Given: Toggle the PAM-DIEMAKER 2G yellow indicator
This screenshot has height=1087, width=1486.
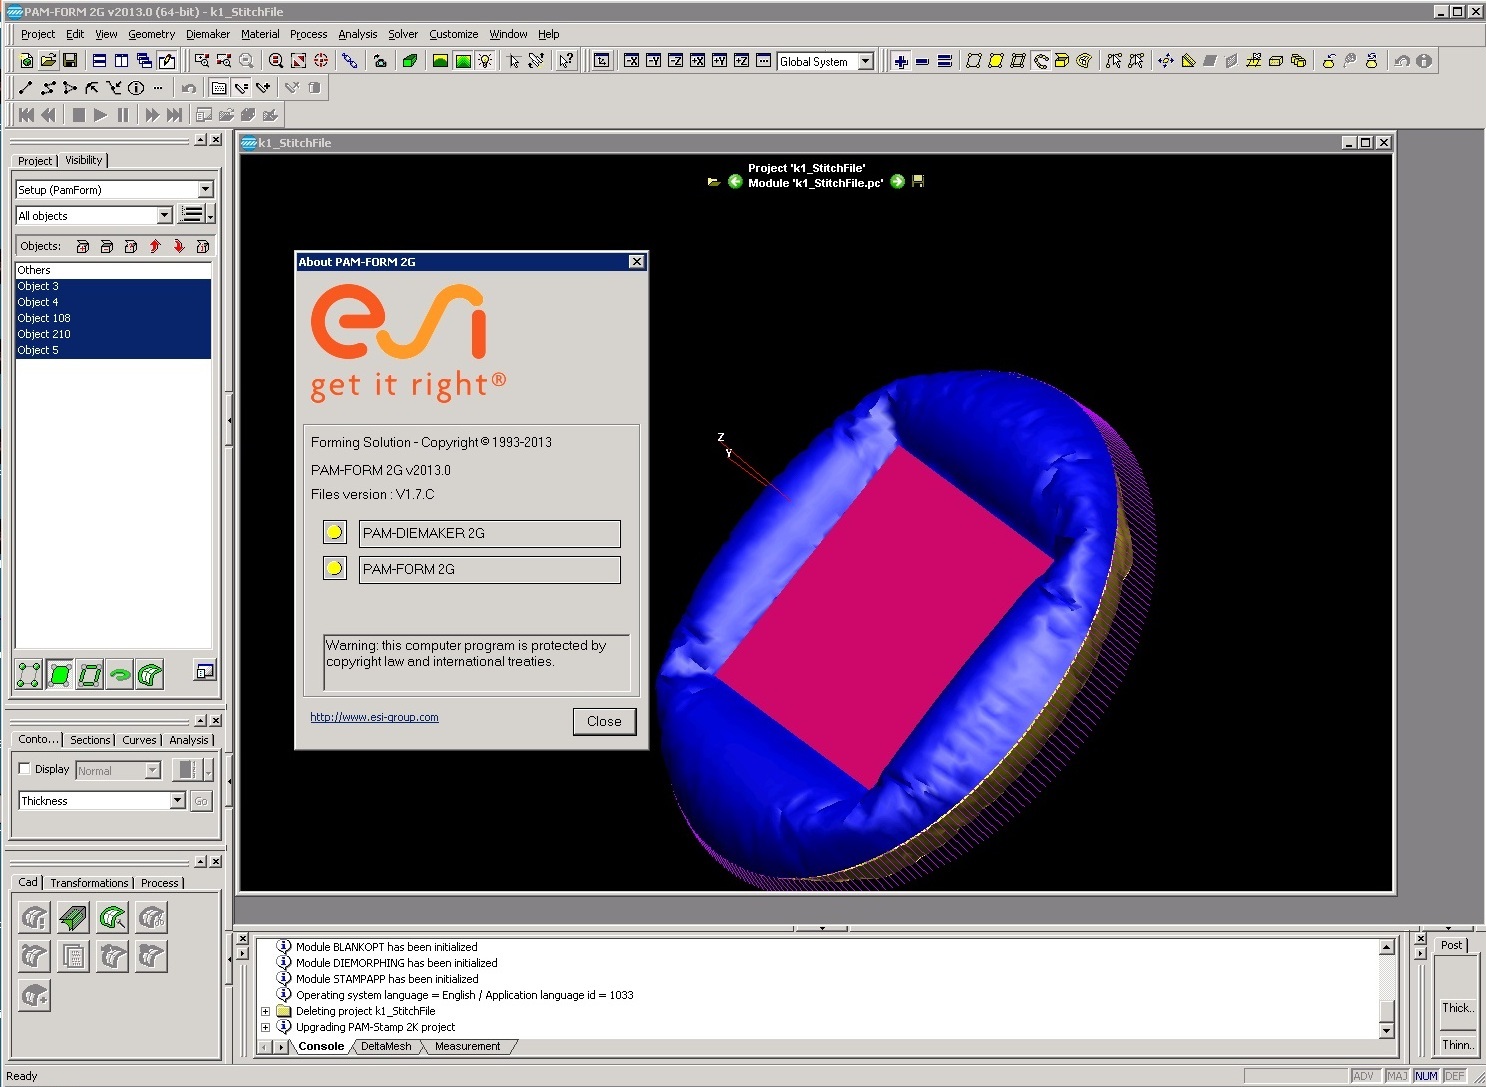Looking at the screenshot, I should pyautogui.click(x=335, y=533).
